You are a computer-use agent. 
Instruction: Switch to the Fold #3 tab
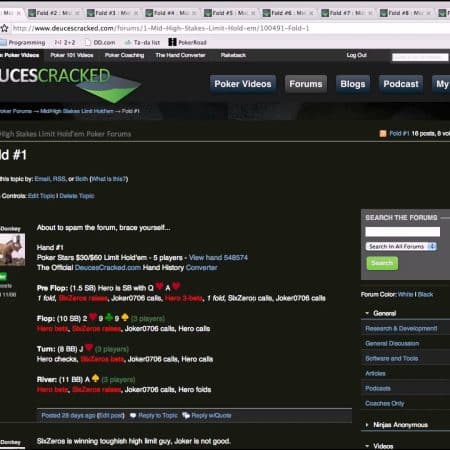coord(113,13)
